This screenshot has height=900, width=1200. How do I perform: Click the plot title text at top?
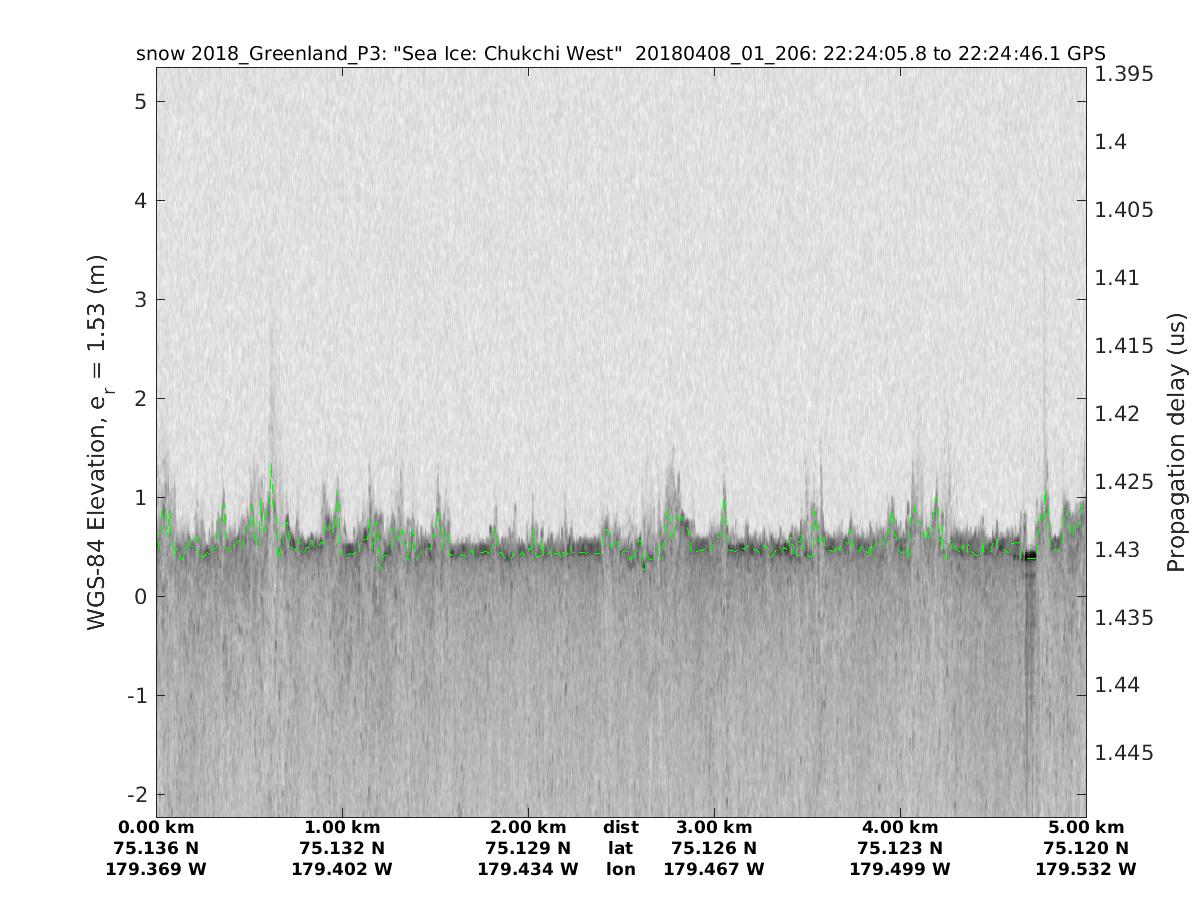[x=620, y=53]
